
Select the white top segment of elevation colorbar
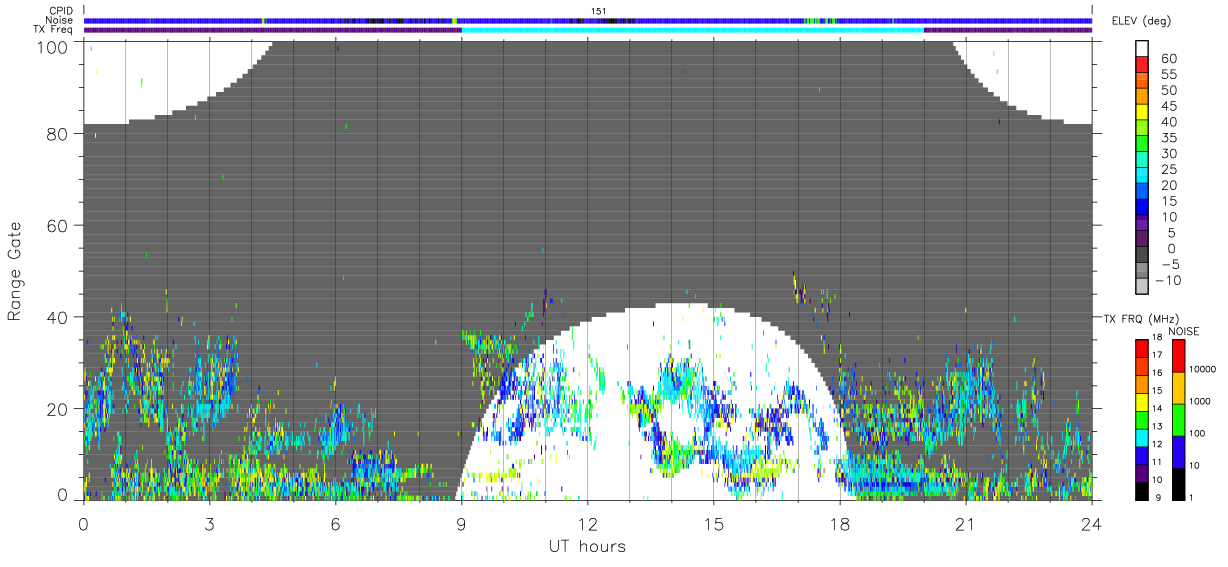(1141, 47)
